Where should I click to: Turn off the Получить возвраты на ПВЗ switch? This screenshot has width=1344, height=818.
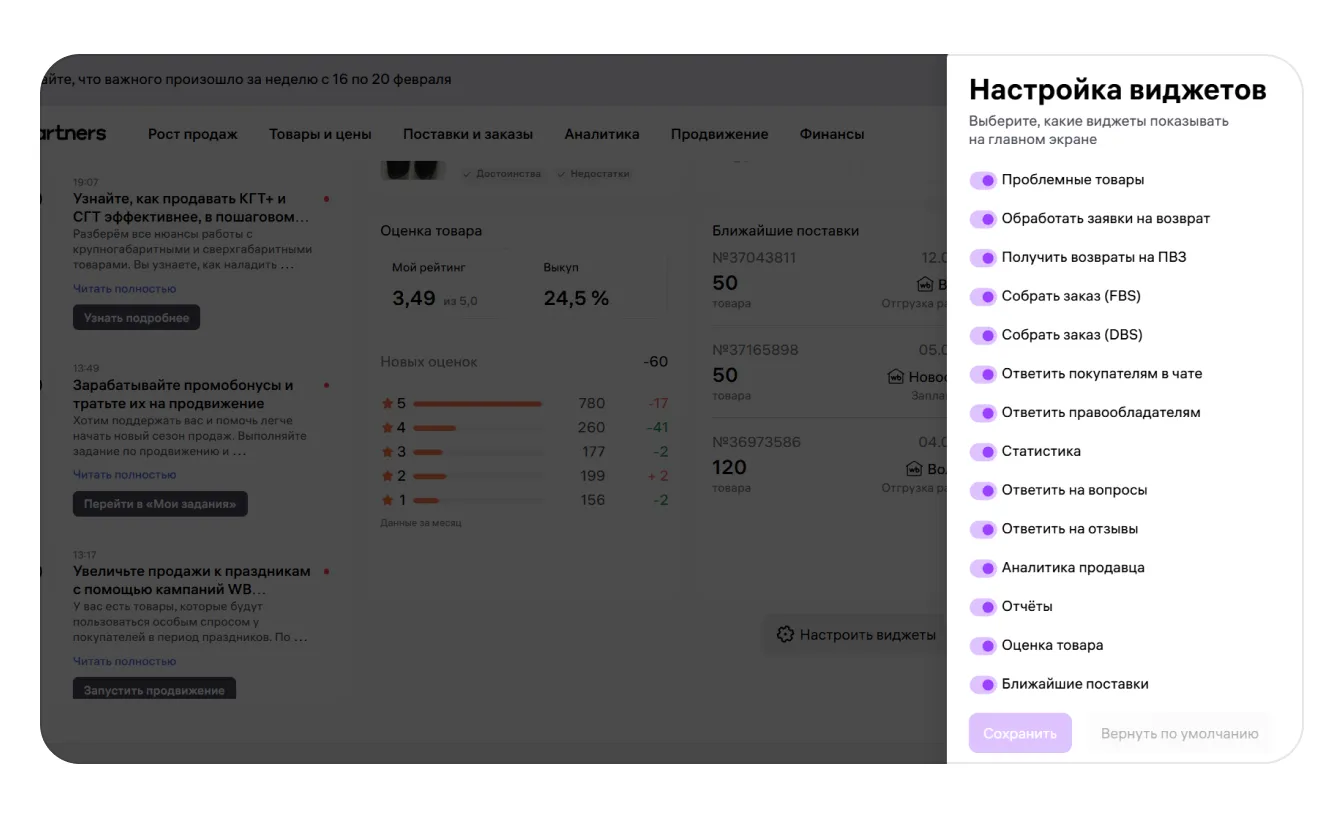click(x=983, y=258)
